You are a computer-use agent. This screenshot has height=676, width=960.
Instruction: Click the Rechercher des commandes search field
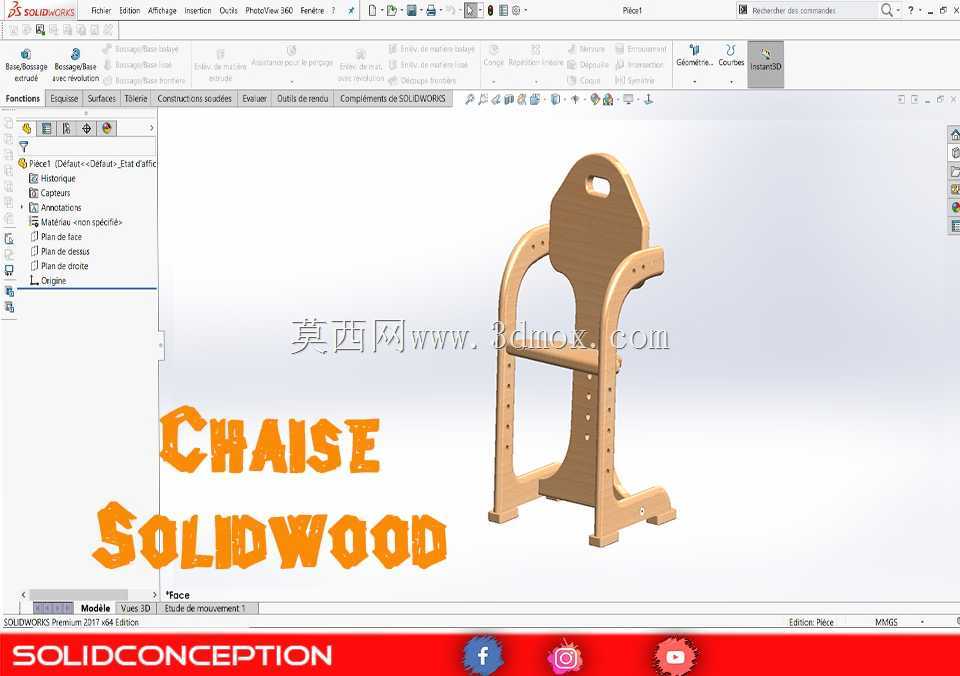coord(813,10)
